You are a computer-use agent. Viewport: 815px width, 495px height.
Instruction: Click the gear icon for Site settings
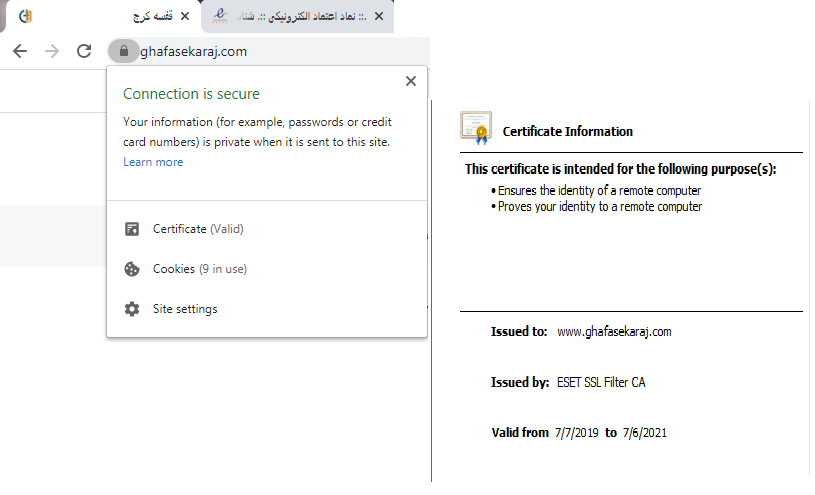tap(132, 309)
